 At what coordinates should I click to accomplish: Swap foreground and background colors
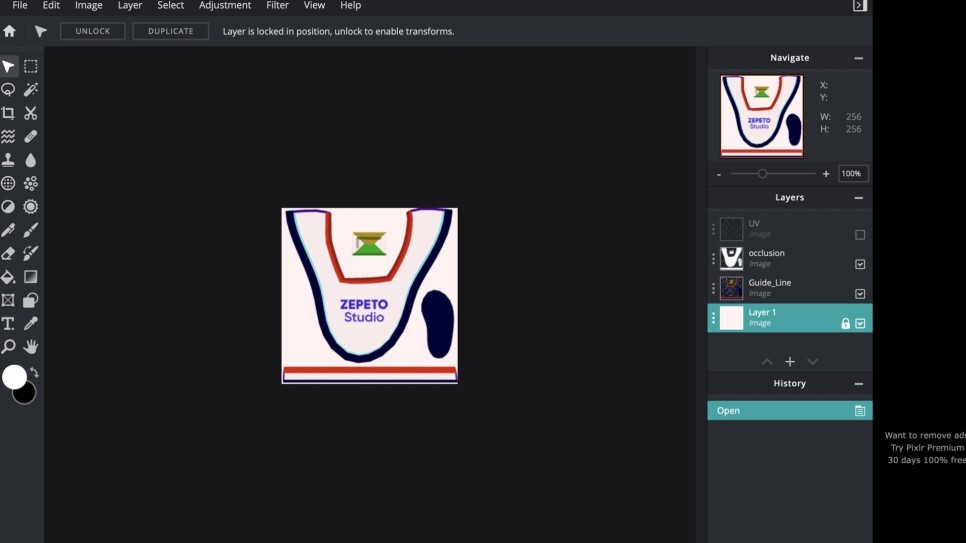click(x=34, y=372)
